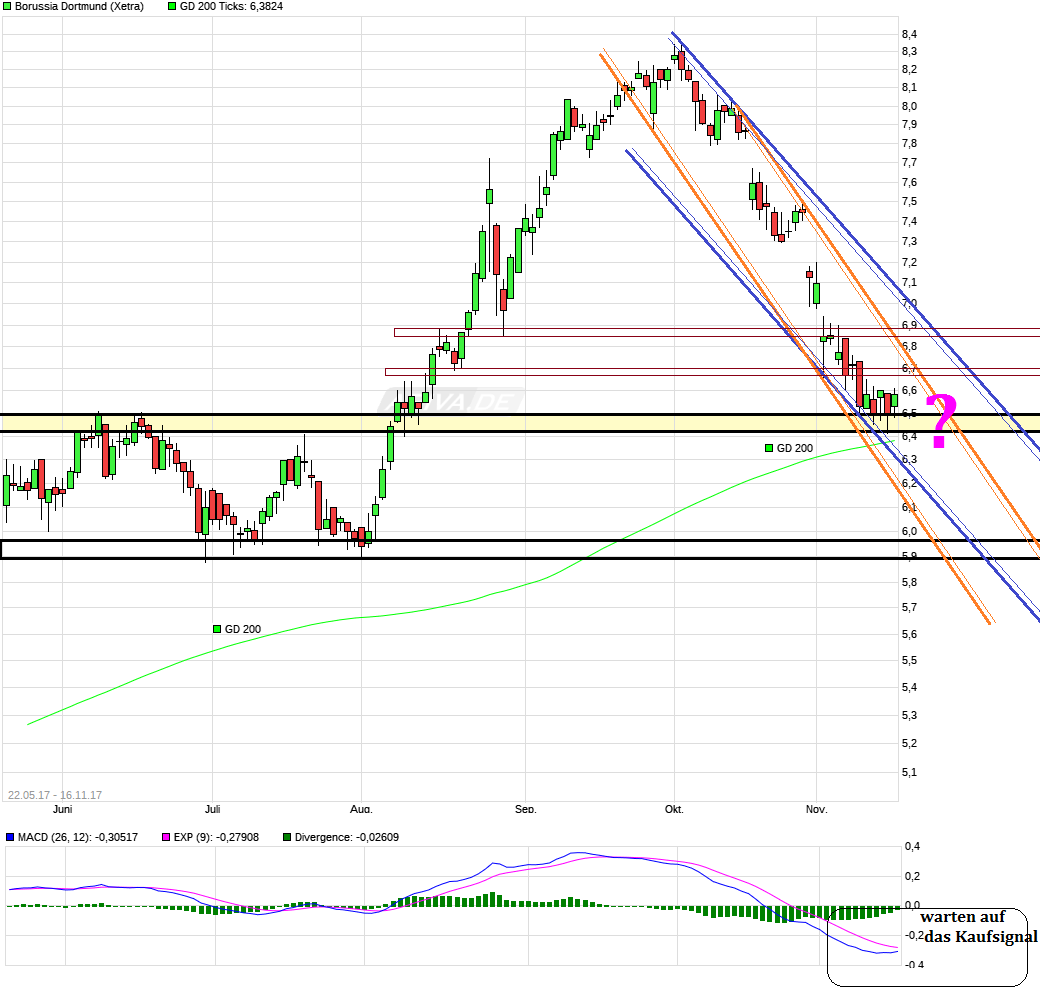1040x992 pixels.
Task: Click the 5,2 price axis value
Action: coord(909,743)
